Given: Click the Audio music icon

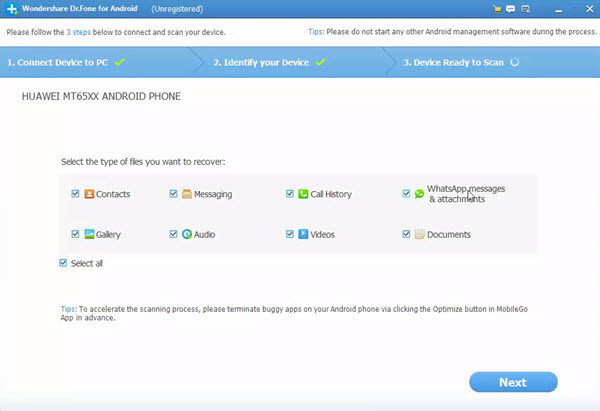Looking at the screenshot, I should (x=187, y=234).
